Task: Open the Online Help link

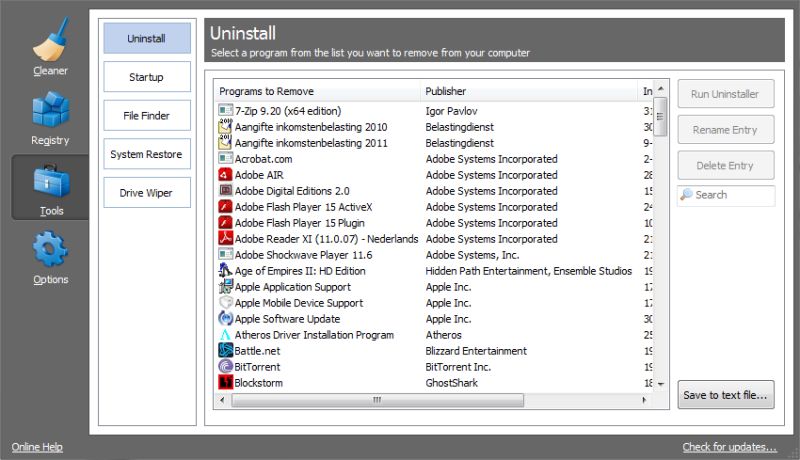Action: 37,447
